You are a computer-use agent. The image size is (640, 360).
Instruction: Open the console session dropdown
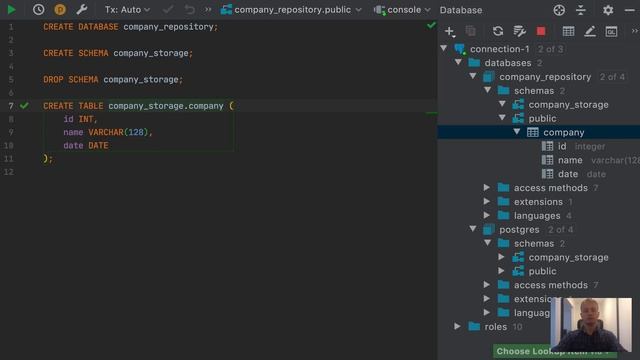pos(402,9)
